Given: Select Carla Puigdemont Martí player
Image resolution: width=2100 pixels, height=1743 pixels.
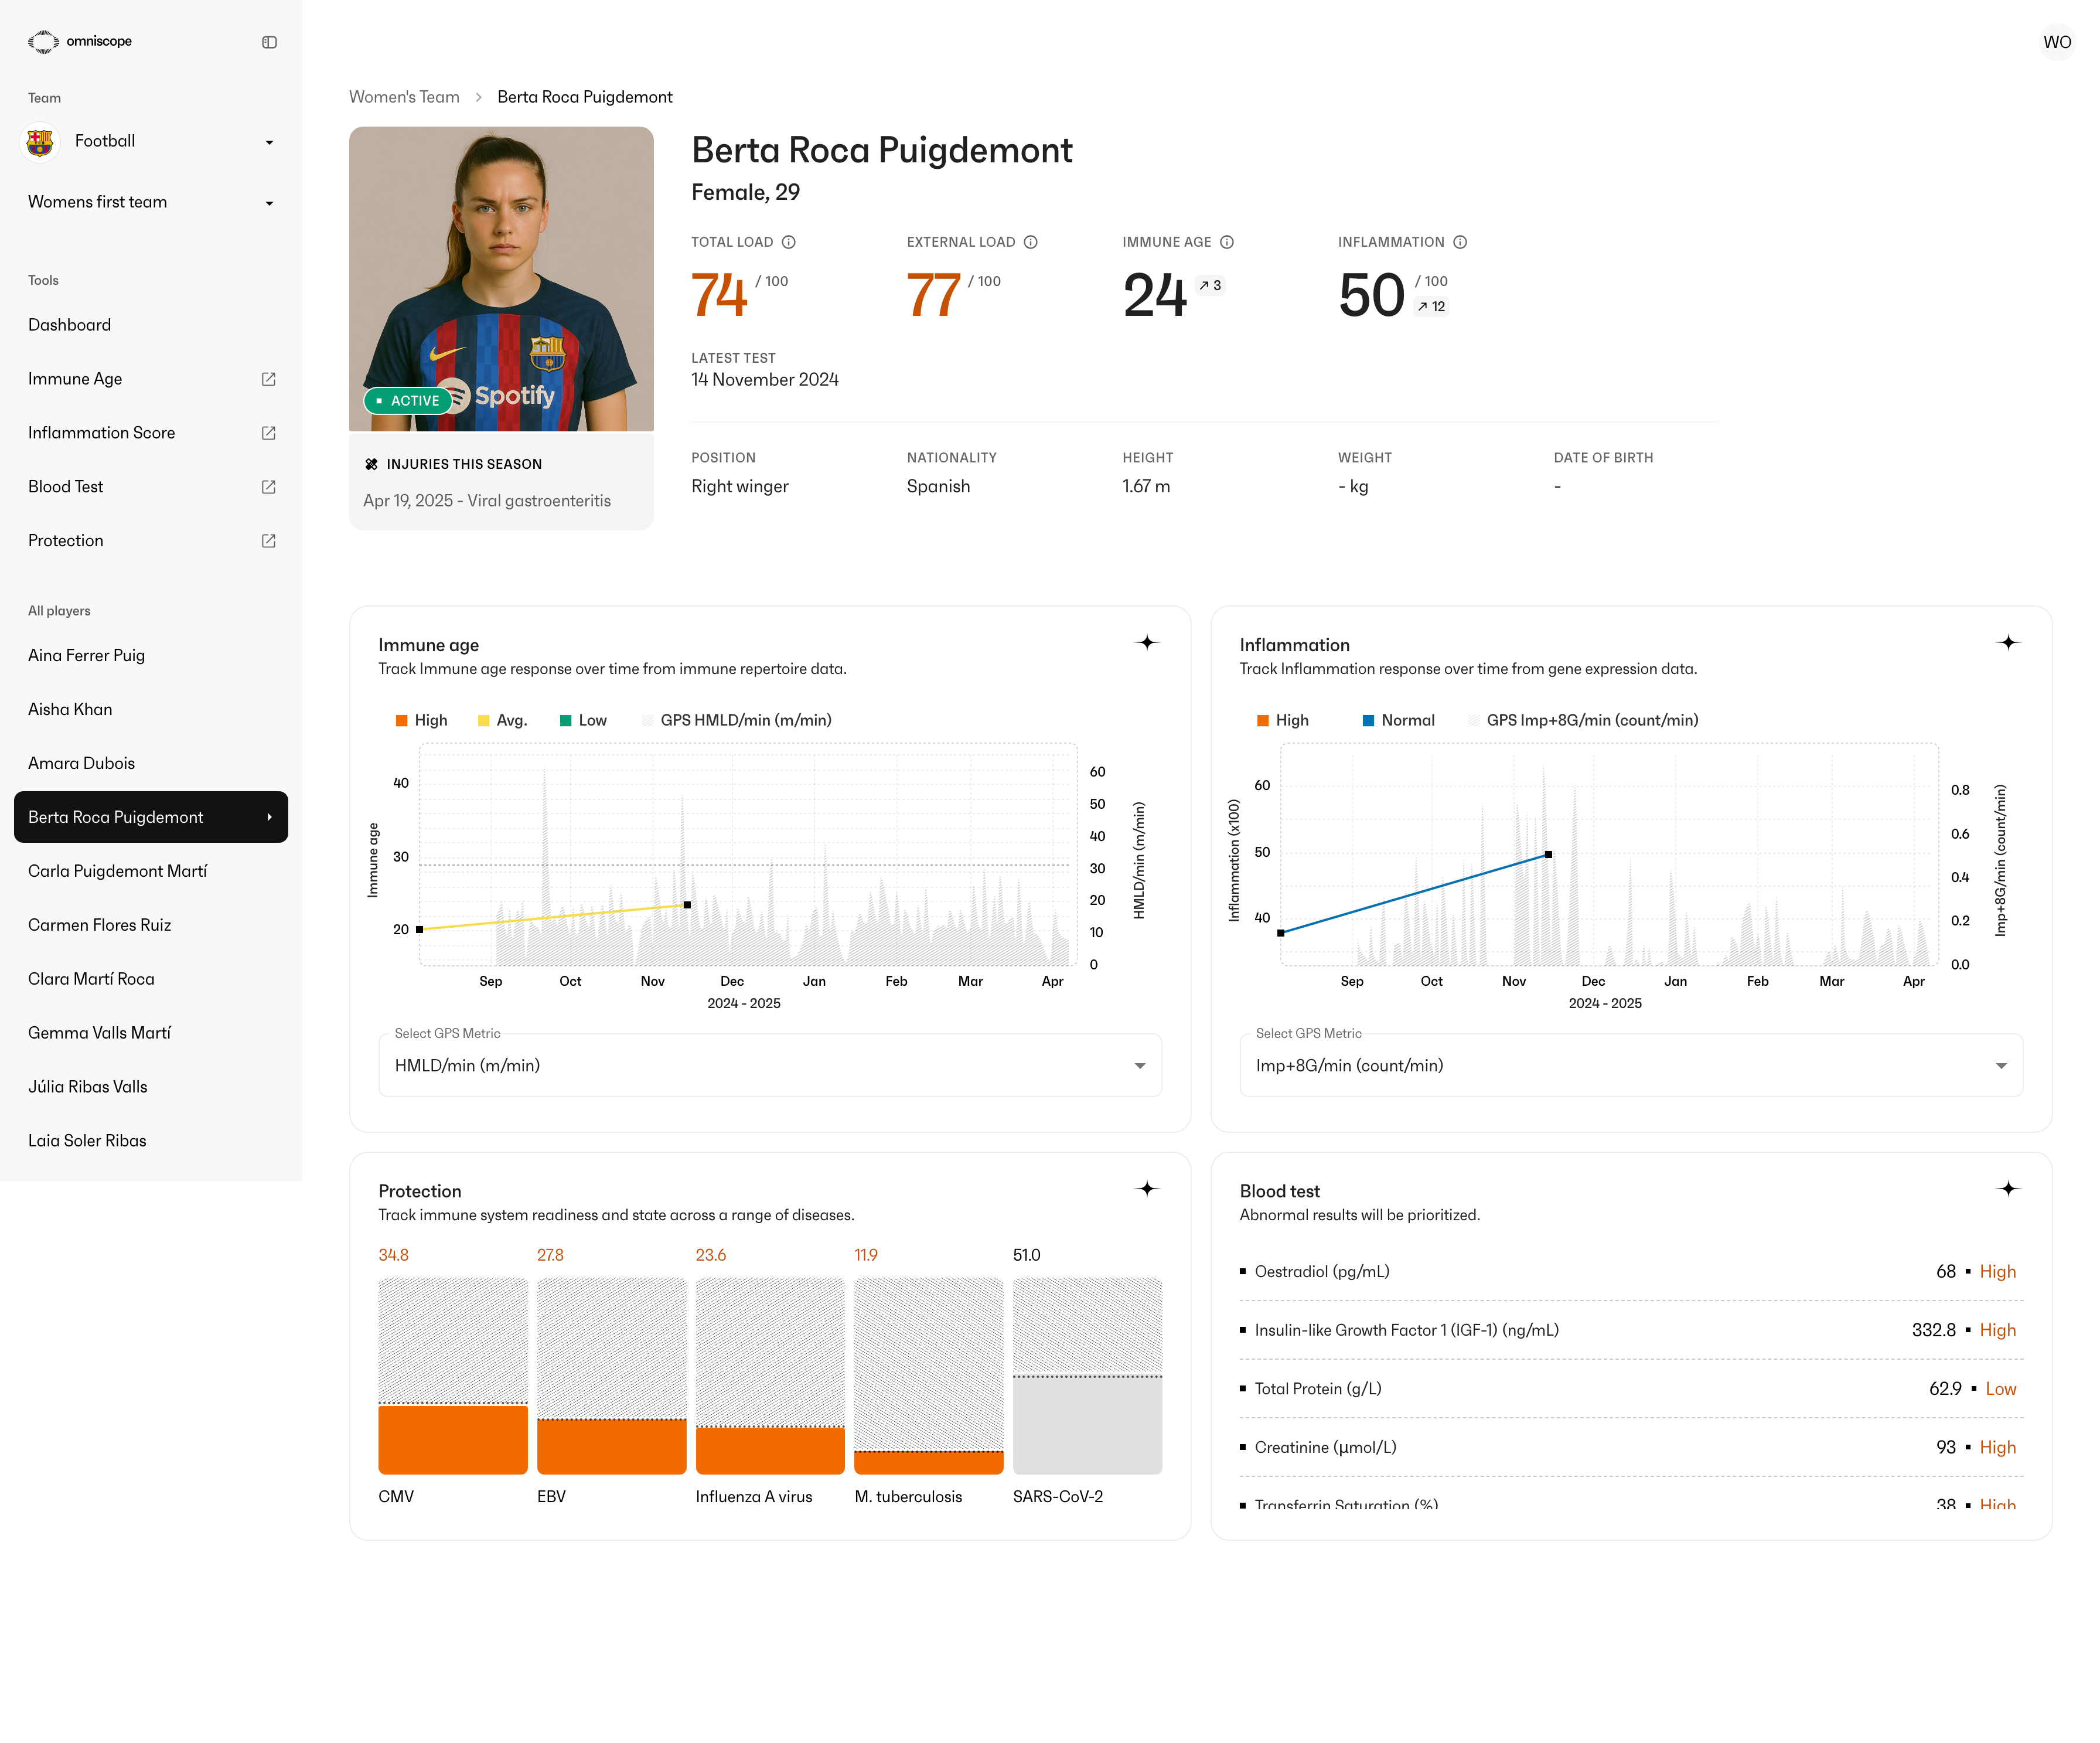Looking at the screenshot, I should pos(117,871).
